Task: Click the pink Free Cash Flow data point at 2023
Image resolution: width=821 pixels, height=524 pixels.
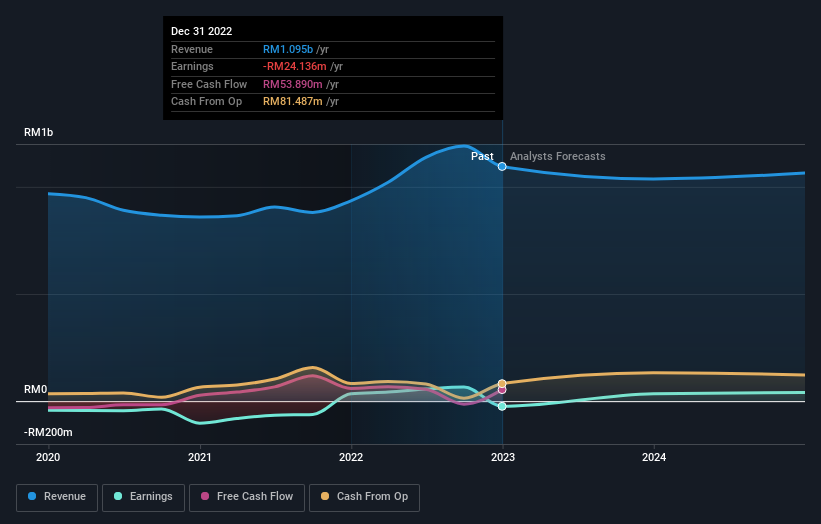Action: [502, 390]
